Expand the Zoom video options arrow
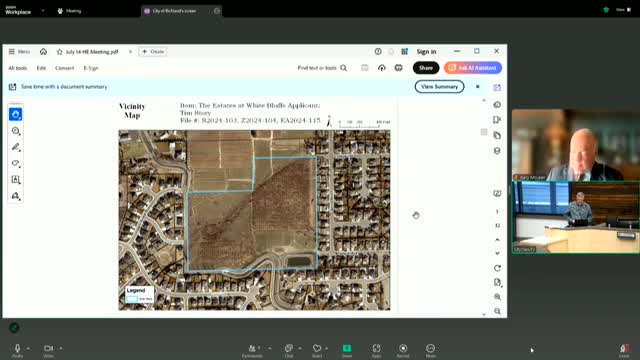640x360 pixels. pos(61,348)
